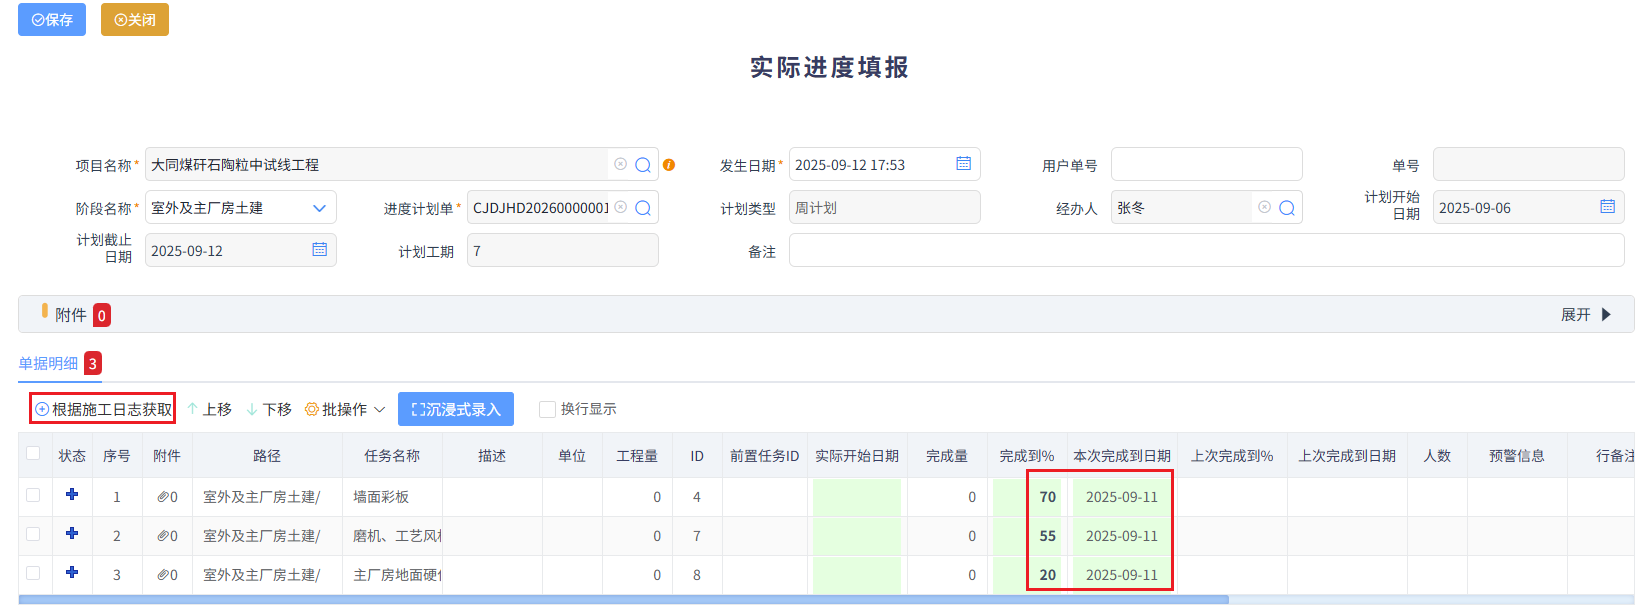Click the search icon in 进度计划单 field
The height and width of the screenshot is (614, 1651).
pyautogui.click(x=643, y=208)
